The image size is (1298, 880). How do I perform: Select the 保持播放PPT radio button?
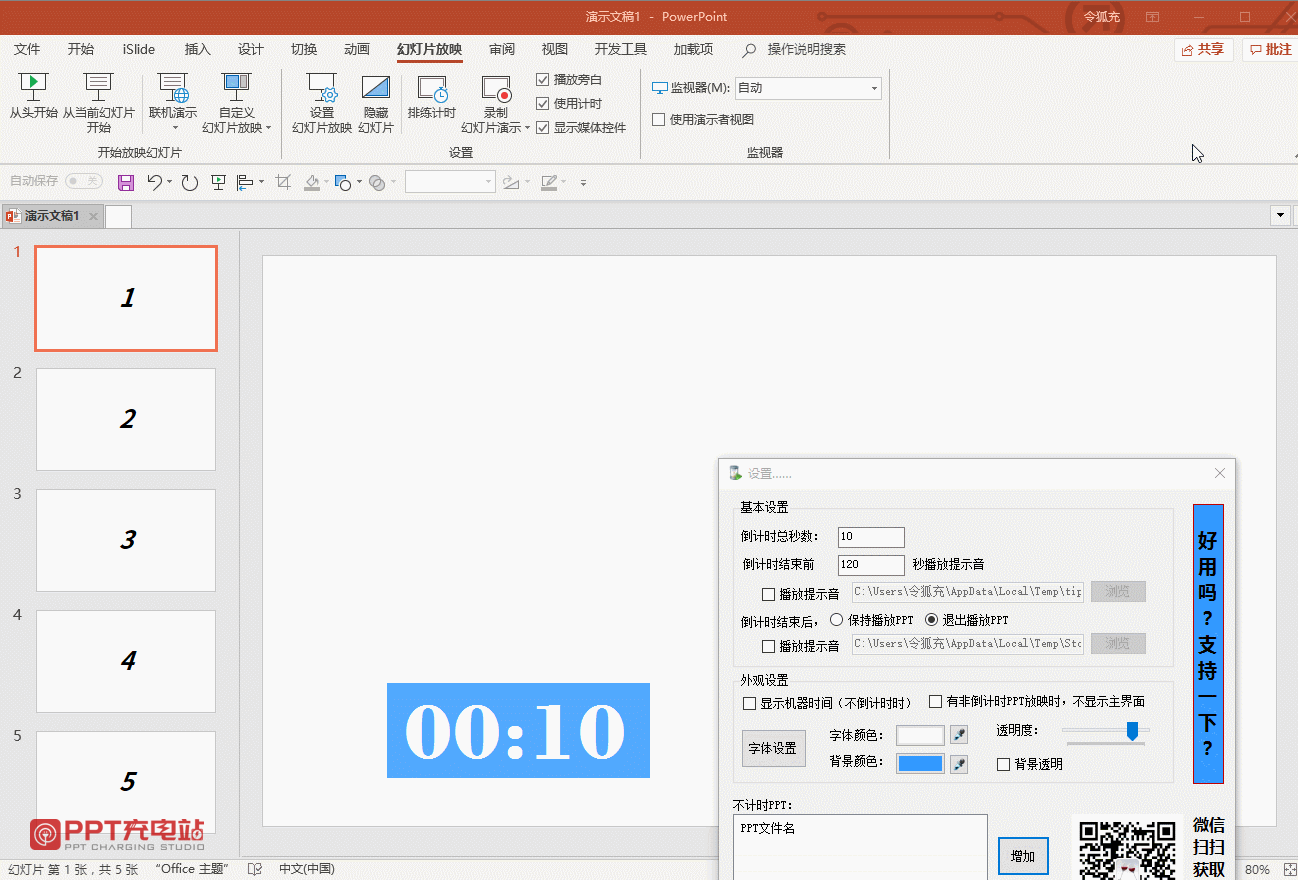tap(836, 619)
